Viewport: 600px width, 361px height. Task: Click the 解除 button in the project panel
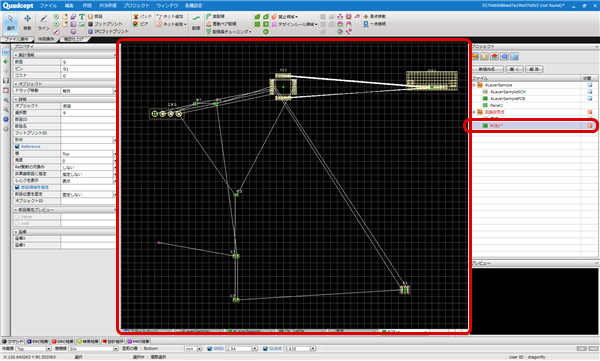coord(534,69)
